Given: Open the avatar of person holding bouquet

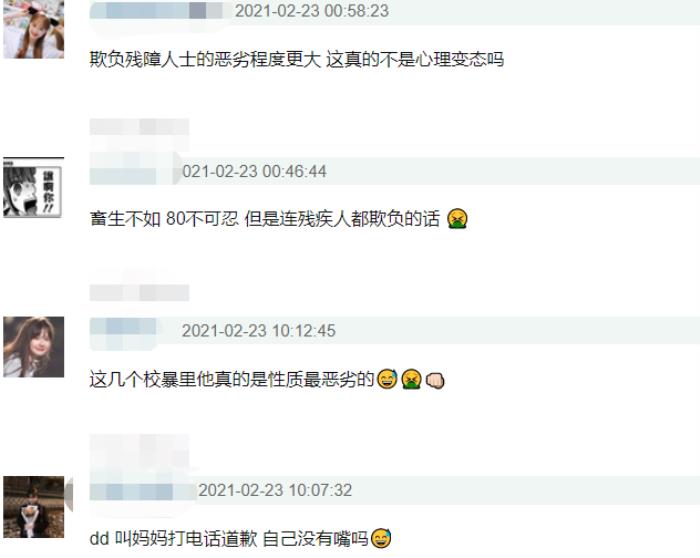Looking at the screenshot, I should [x=33, y=507].
